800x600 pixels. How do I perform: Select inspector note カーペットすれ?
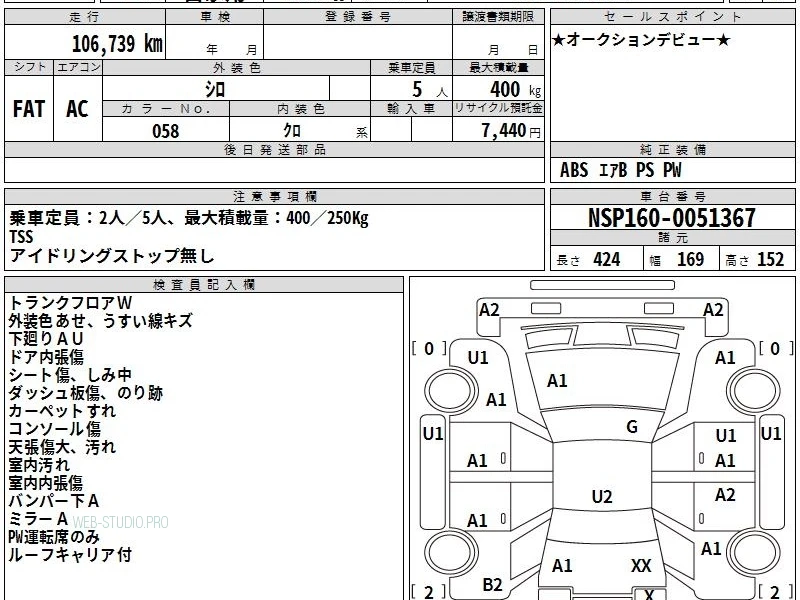[62, 411]
